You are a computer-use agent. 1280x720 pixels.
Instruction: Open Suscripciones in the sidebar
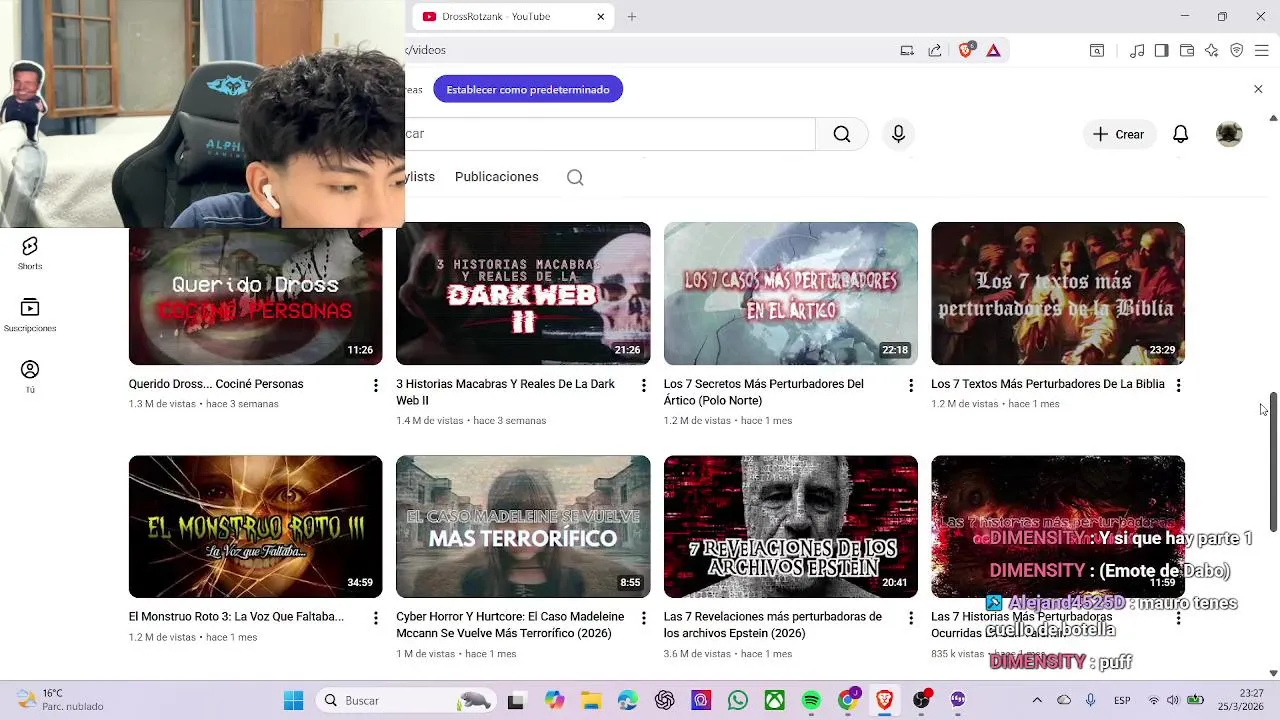(30, 315)
